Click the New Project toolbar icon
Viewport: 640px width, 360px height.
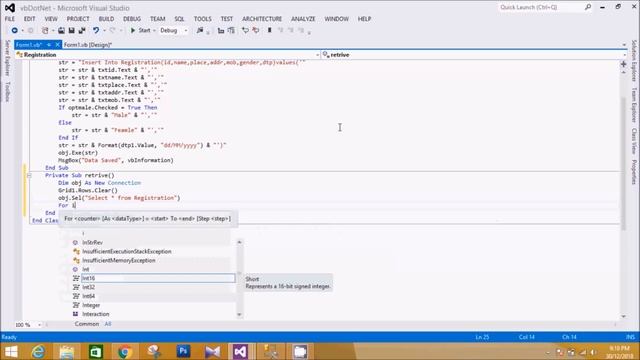[45, 31]
